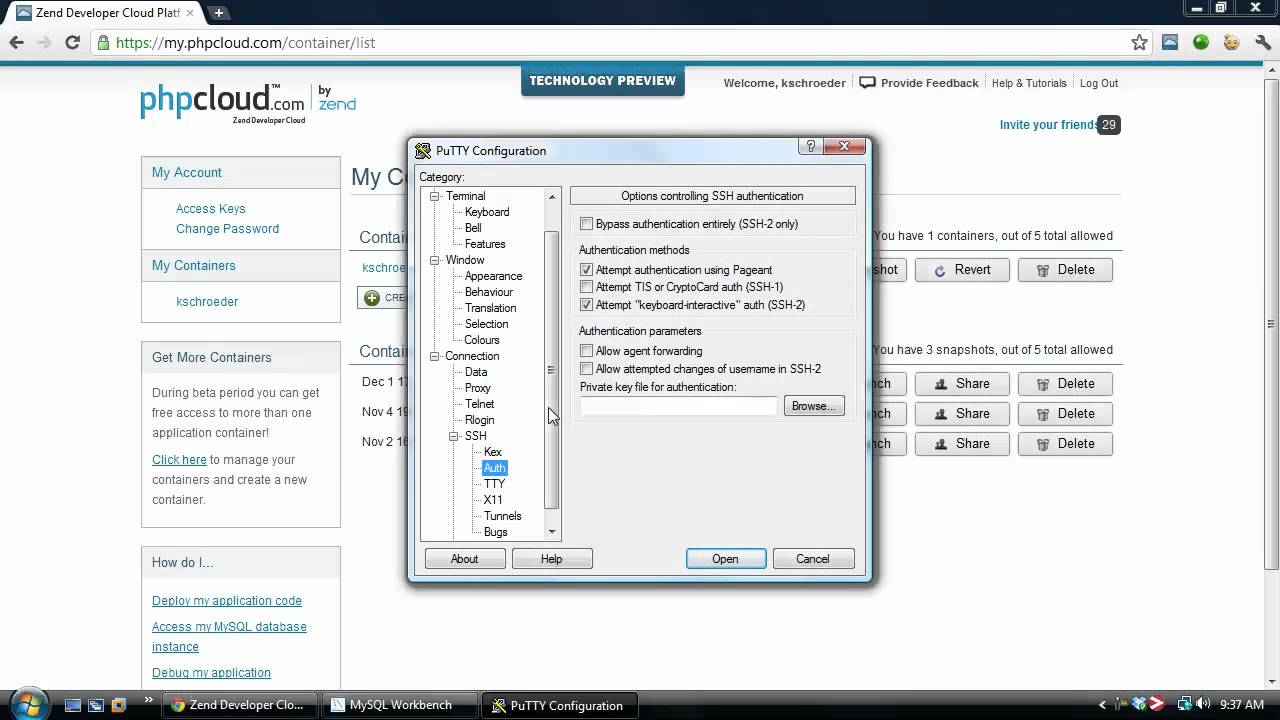Screen dimensions: 1280x720
Task: Click the Switch Windows quick launch icon
Action: tap(96, 705)
